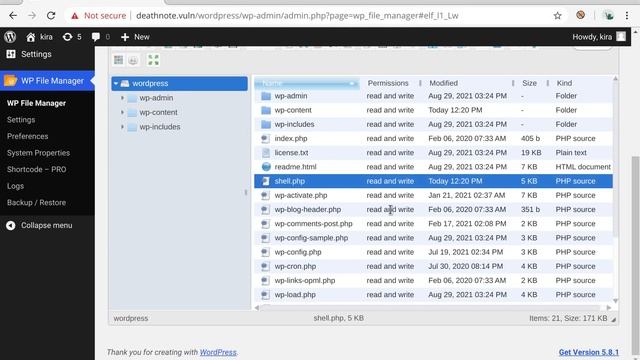Open Howdy, kira account menu
Image resolution: width=640 pixels, height=360 pixels.
pos(598,37)
